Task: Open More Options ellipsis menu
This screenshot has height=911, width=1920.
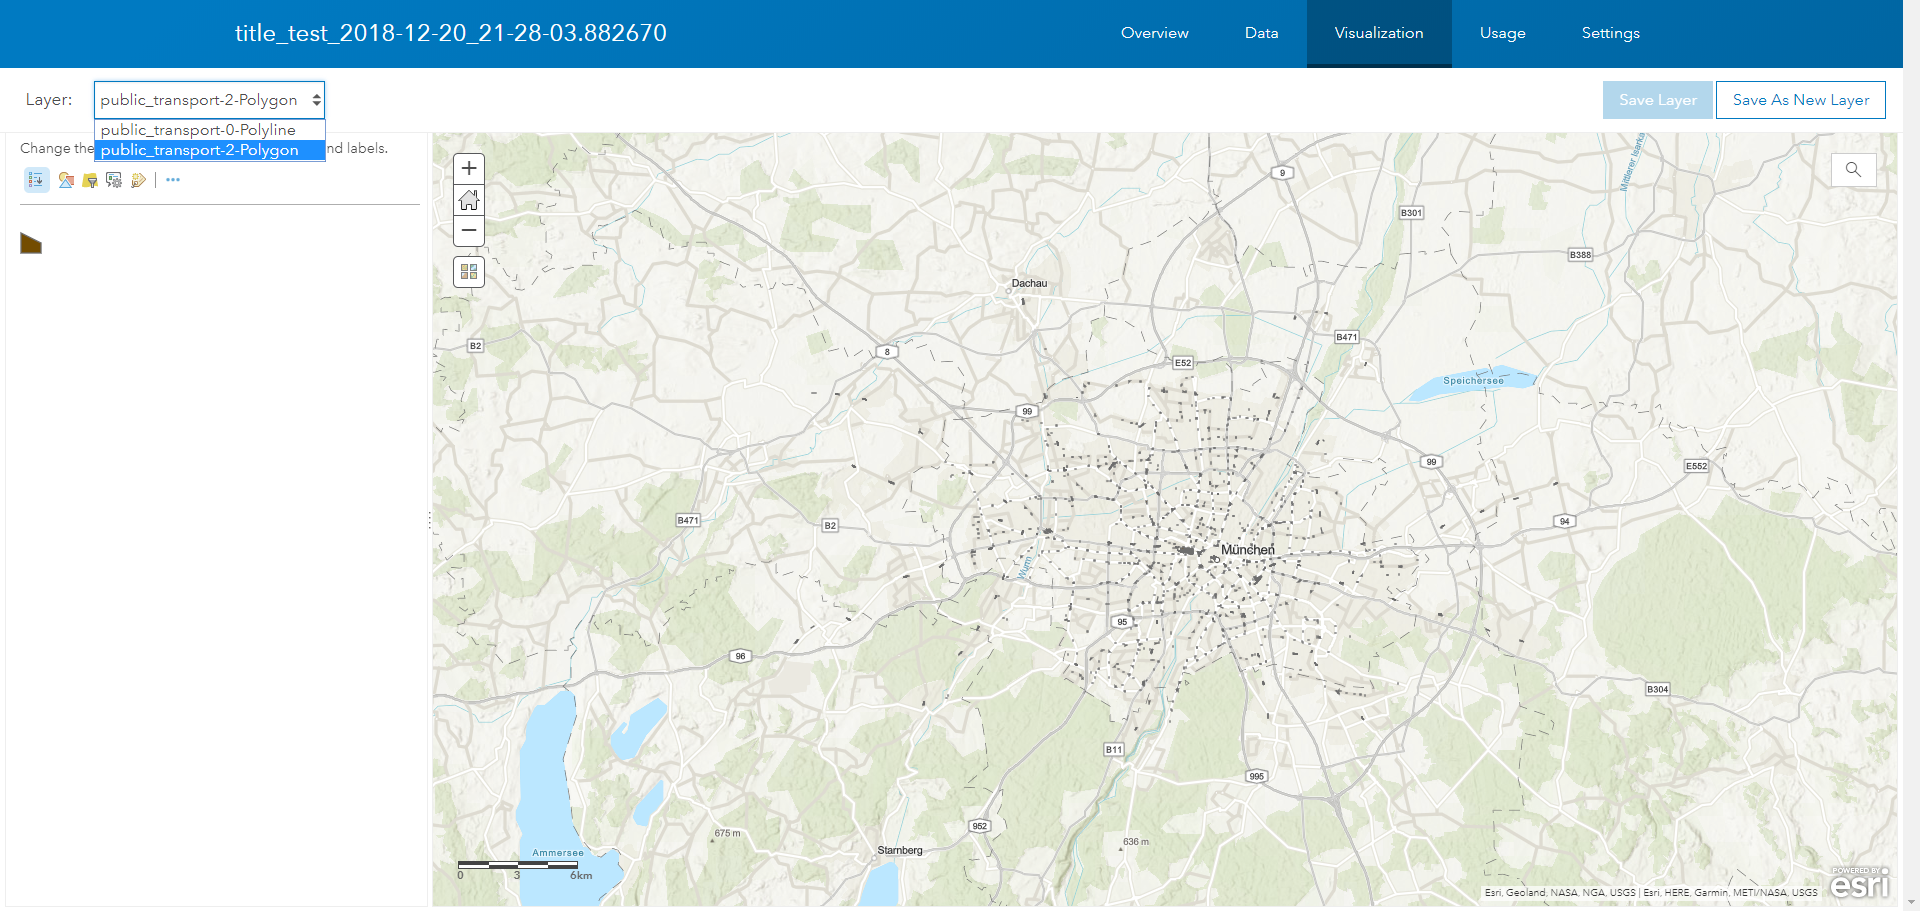Action: coord(173,180)
